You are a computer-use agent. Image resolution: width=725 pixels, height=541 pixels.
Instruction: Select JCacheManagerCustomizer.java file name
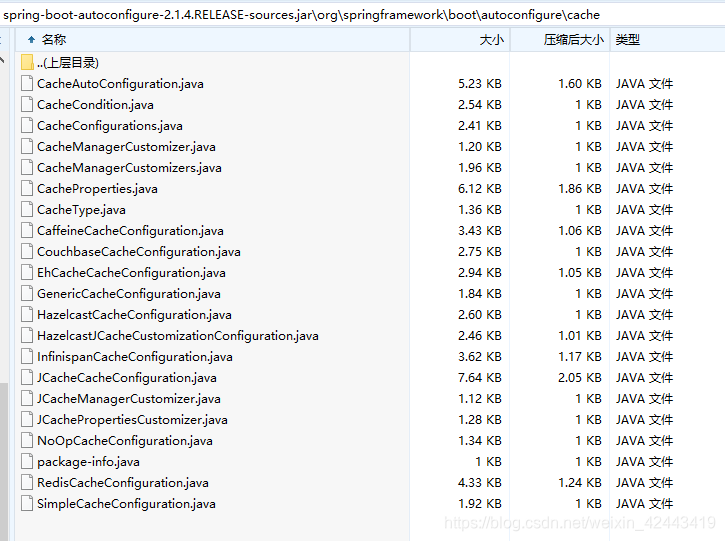tap(129, 399)
